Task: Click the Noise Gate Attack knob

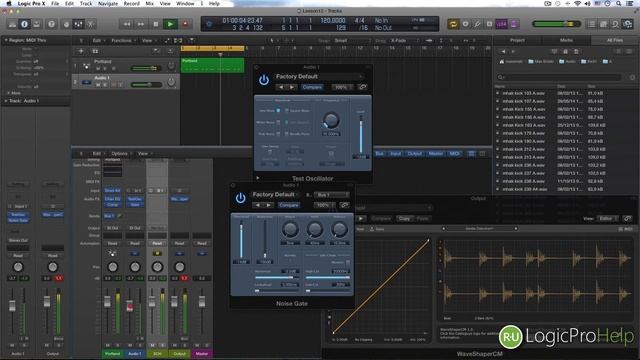Action: click(290, 229)
